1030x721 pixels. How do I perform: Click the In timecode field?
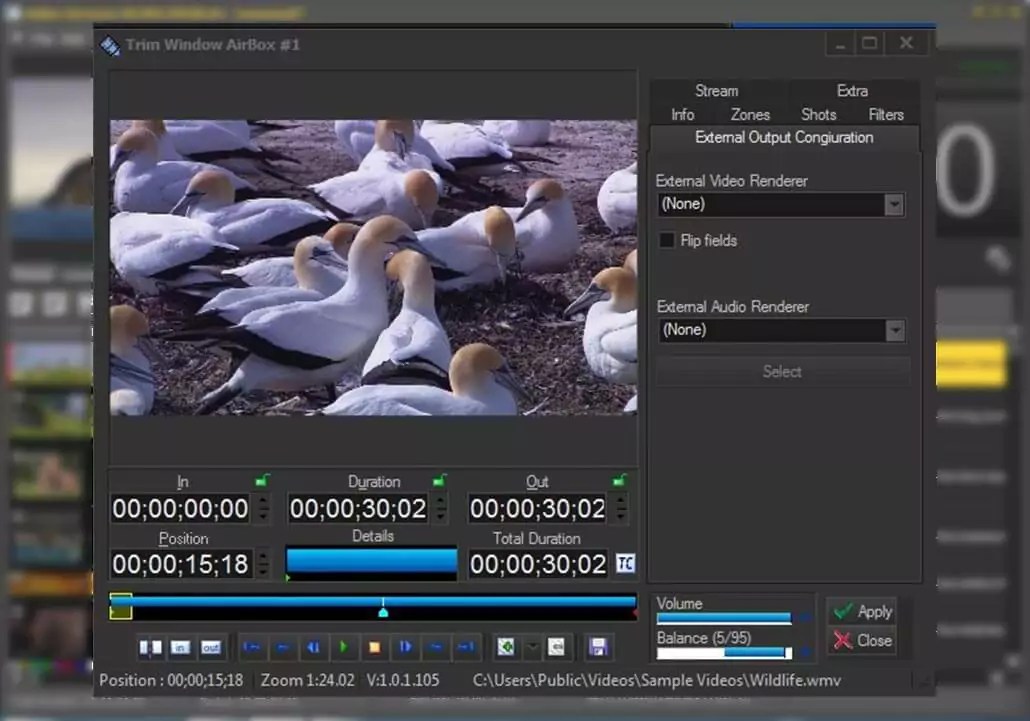(180, 509)
